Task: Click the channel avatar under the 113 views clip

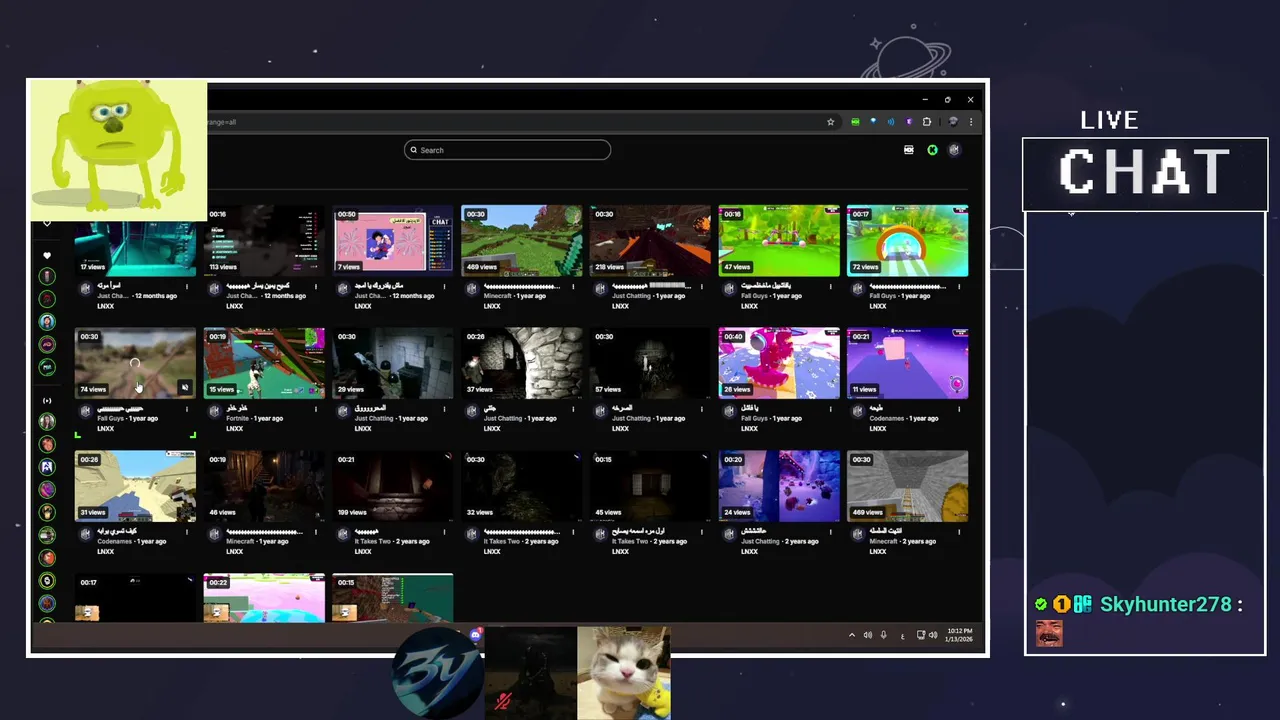Action: 214,288
